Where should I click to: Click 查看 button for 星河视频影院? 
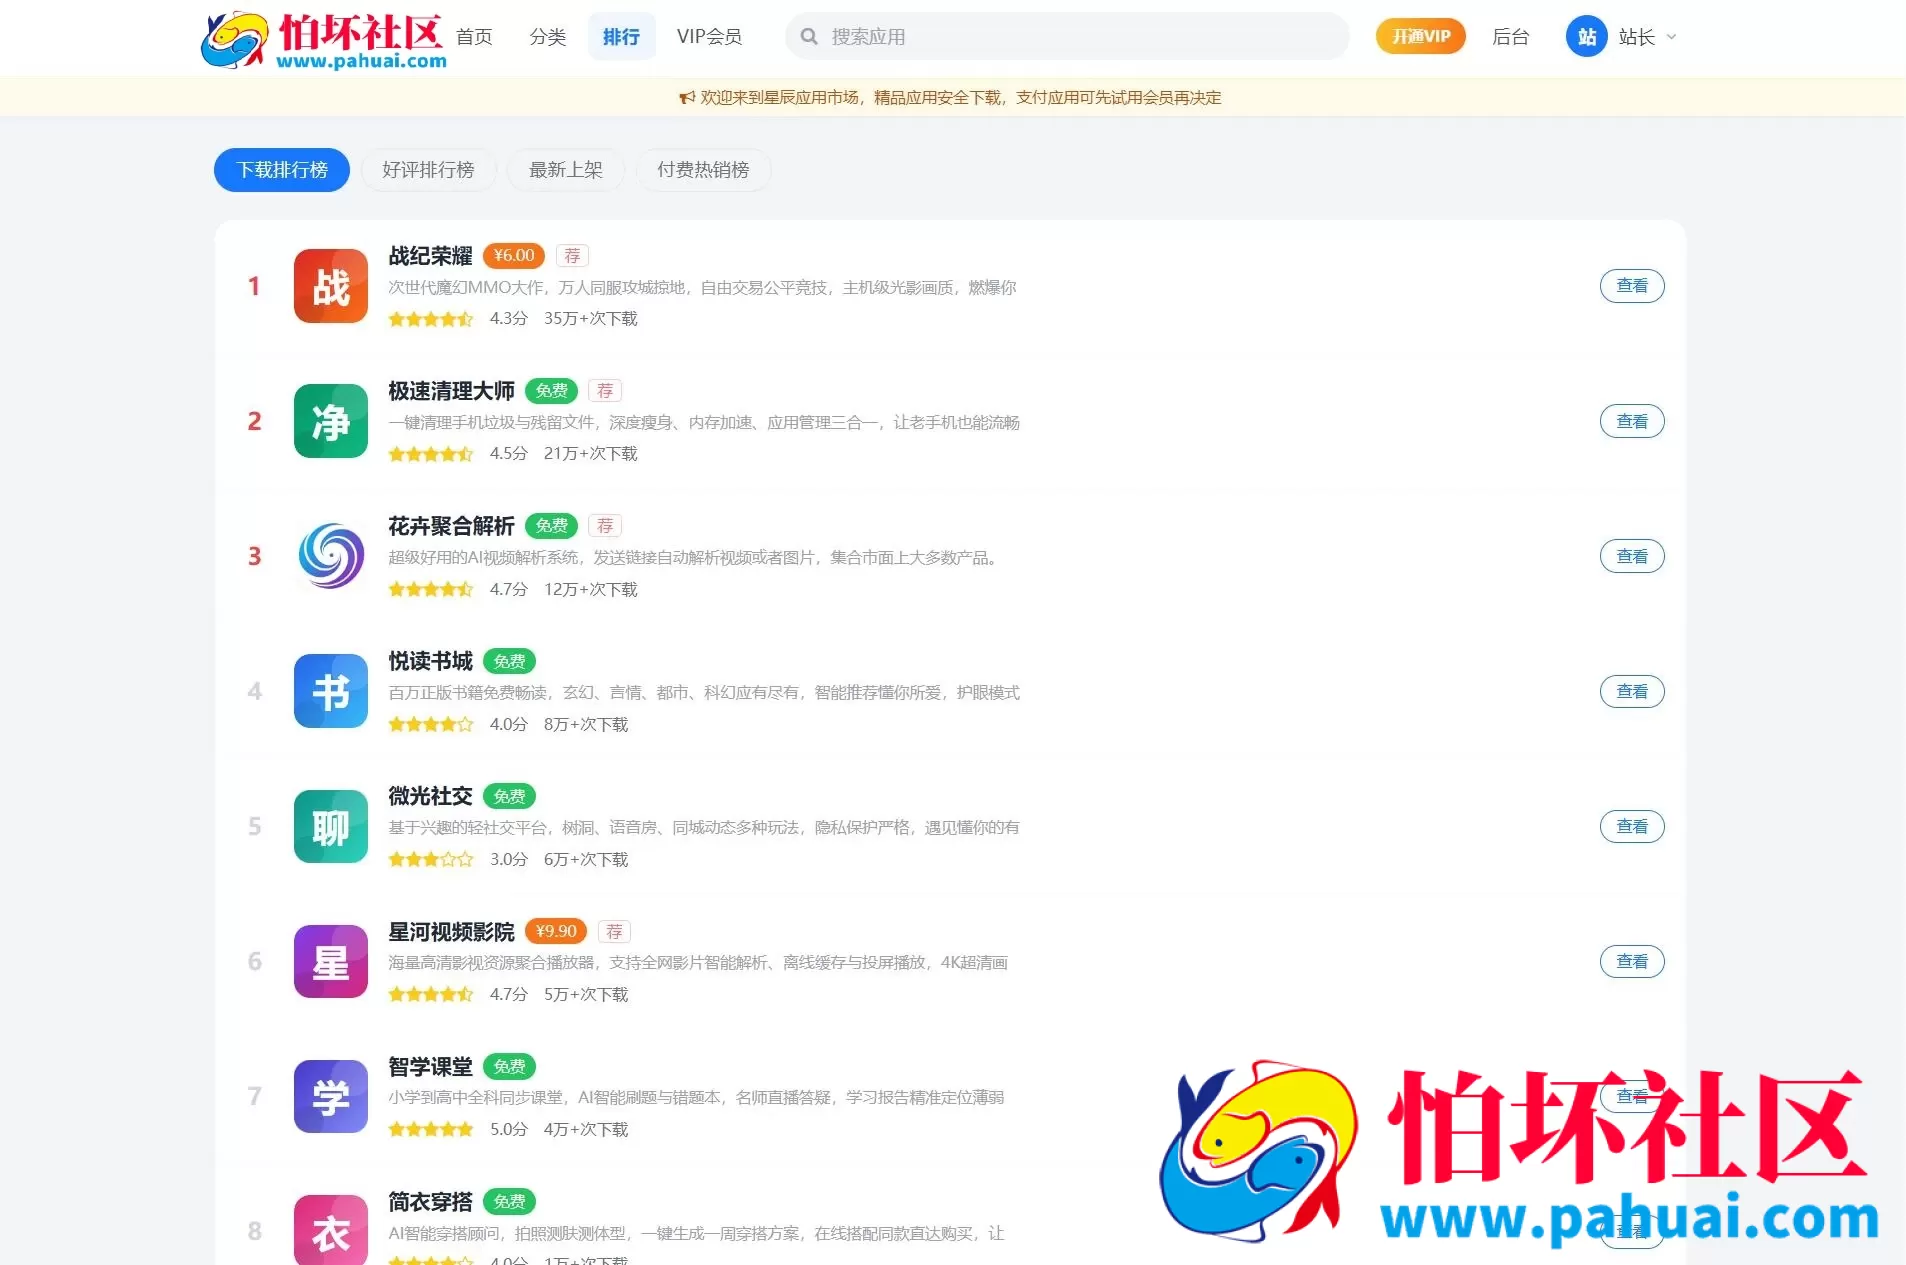point(1632,961)
